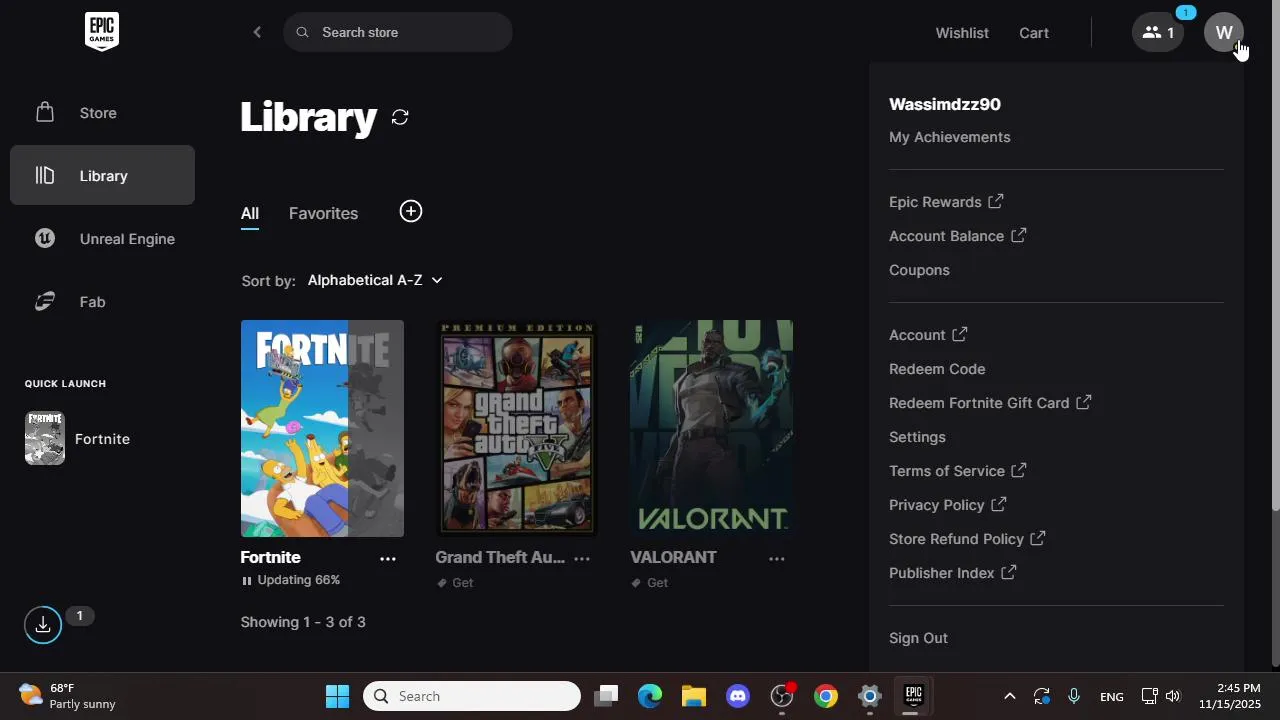Pause the Fortnite update
The height and width of the screenshot is (720, 1280).
click(x=247, y=580)
